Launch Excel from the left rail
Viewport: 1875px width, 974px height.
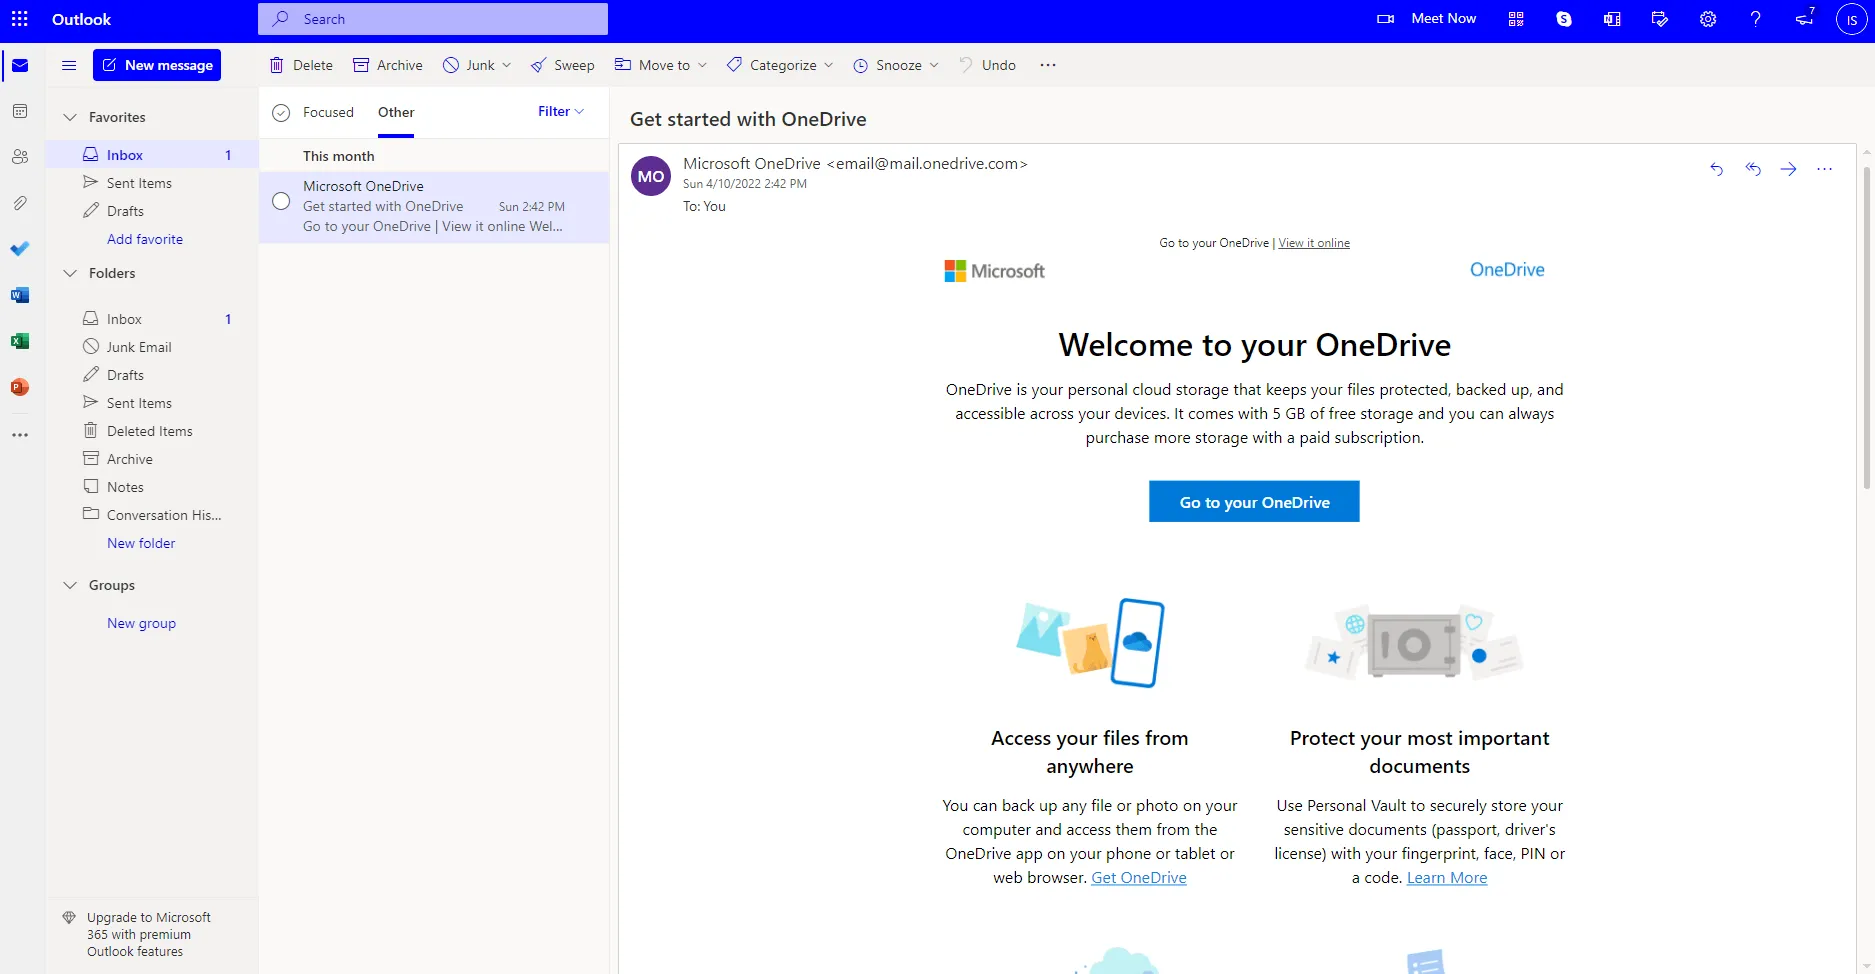(x=20, y=341)
